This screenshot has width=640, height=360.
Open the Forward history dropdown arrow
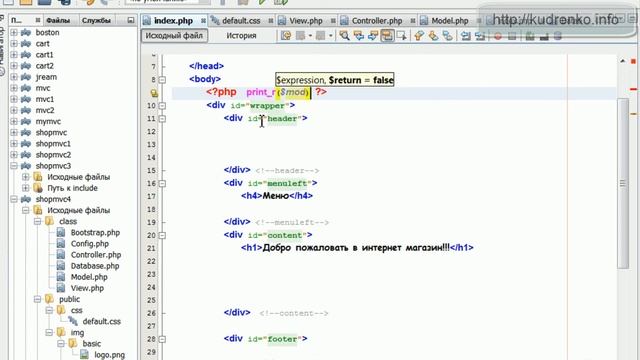click(331, 36)
